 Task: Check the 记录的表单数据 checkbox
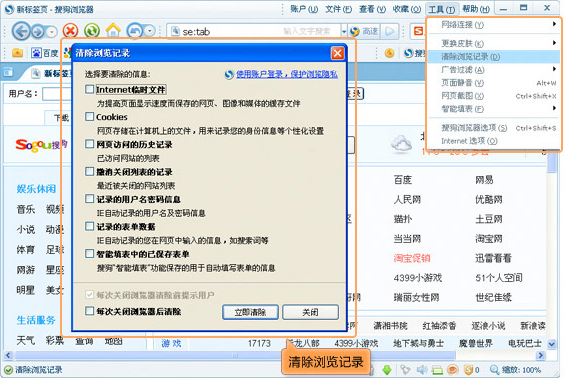click(90, 226)
